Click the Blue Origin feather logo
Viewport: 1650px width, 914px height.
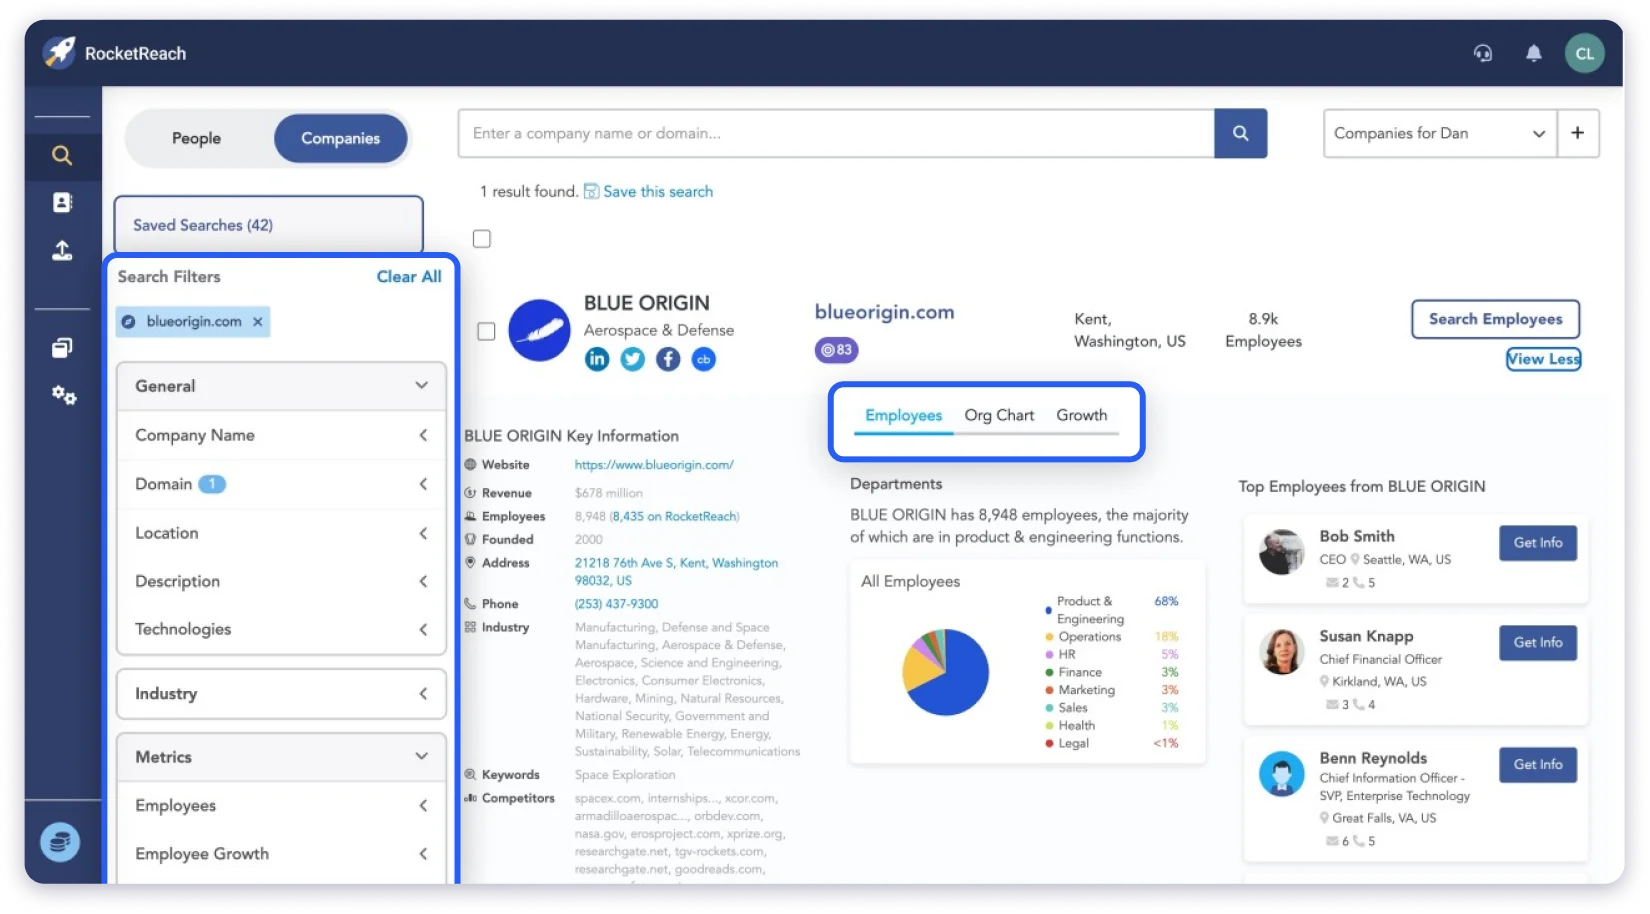tap(539, 330)
